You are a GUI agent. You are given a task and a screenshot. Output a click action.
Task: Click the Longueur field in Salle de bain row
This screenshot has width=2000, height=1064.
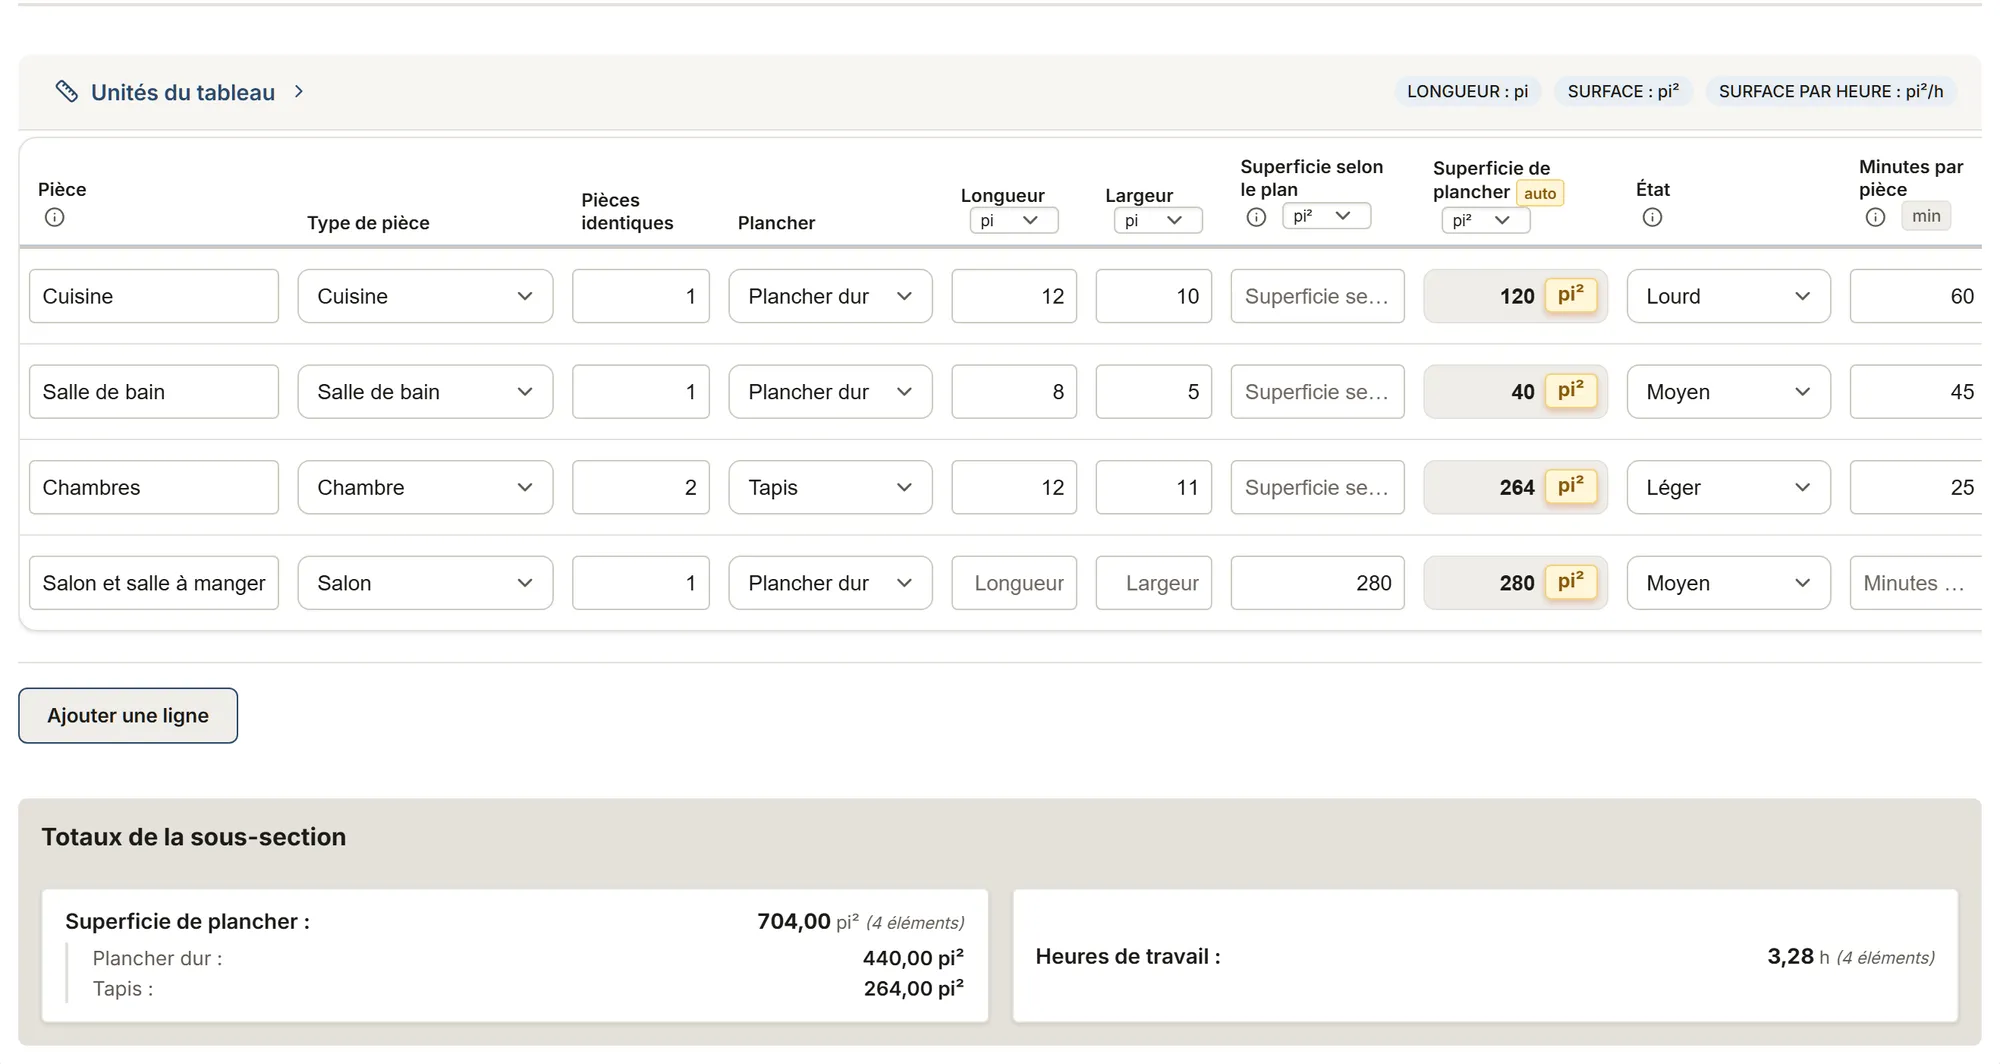pyautogui.click(x=1014, y=392)
